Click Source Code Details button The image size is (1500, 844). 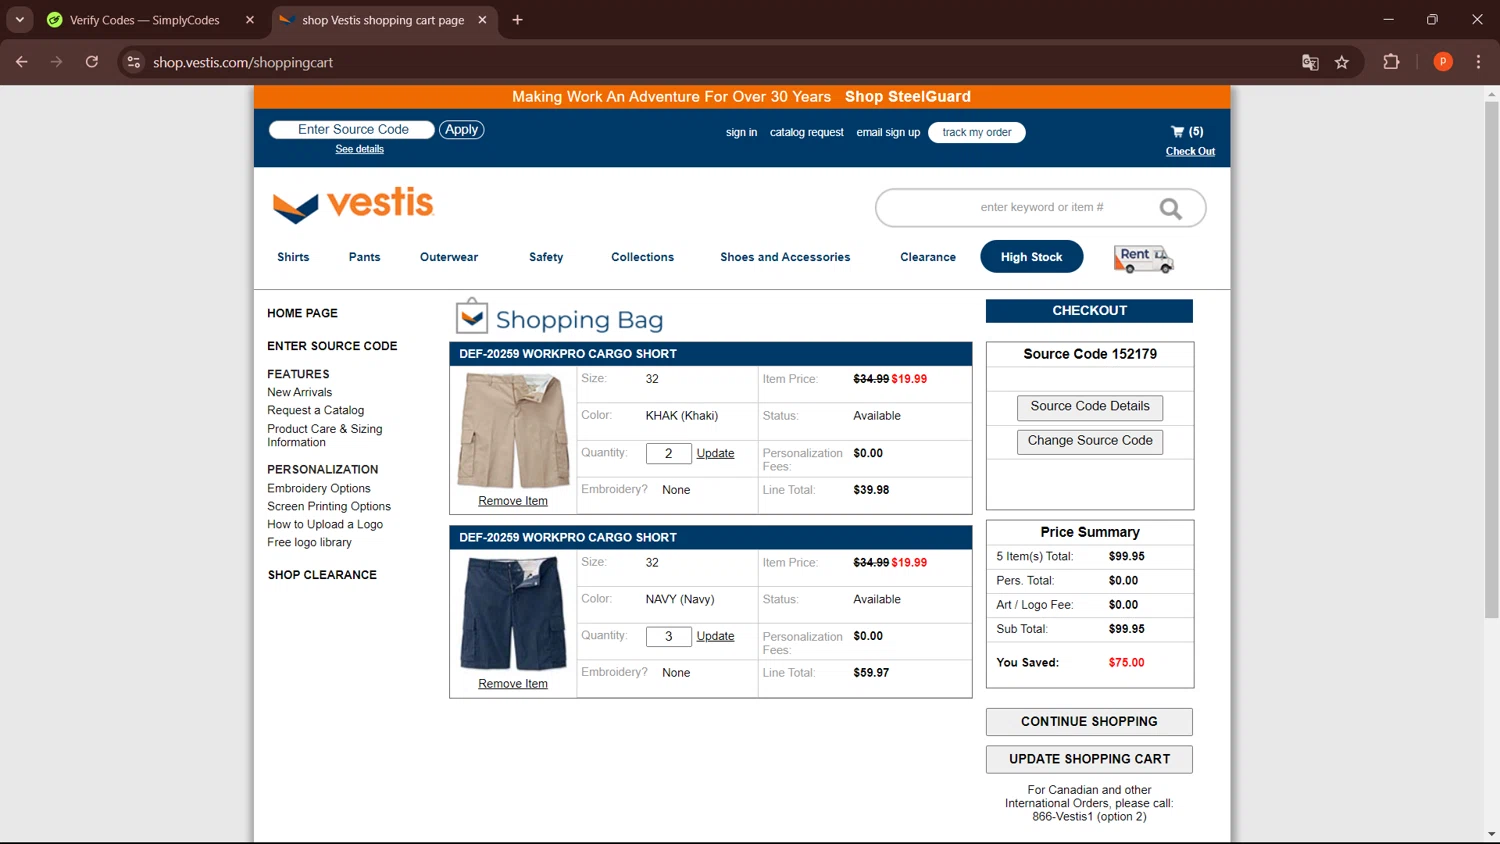1090,407
